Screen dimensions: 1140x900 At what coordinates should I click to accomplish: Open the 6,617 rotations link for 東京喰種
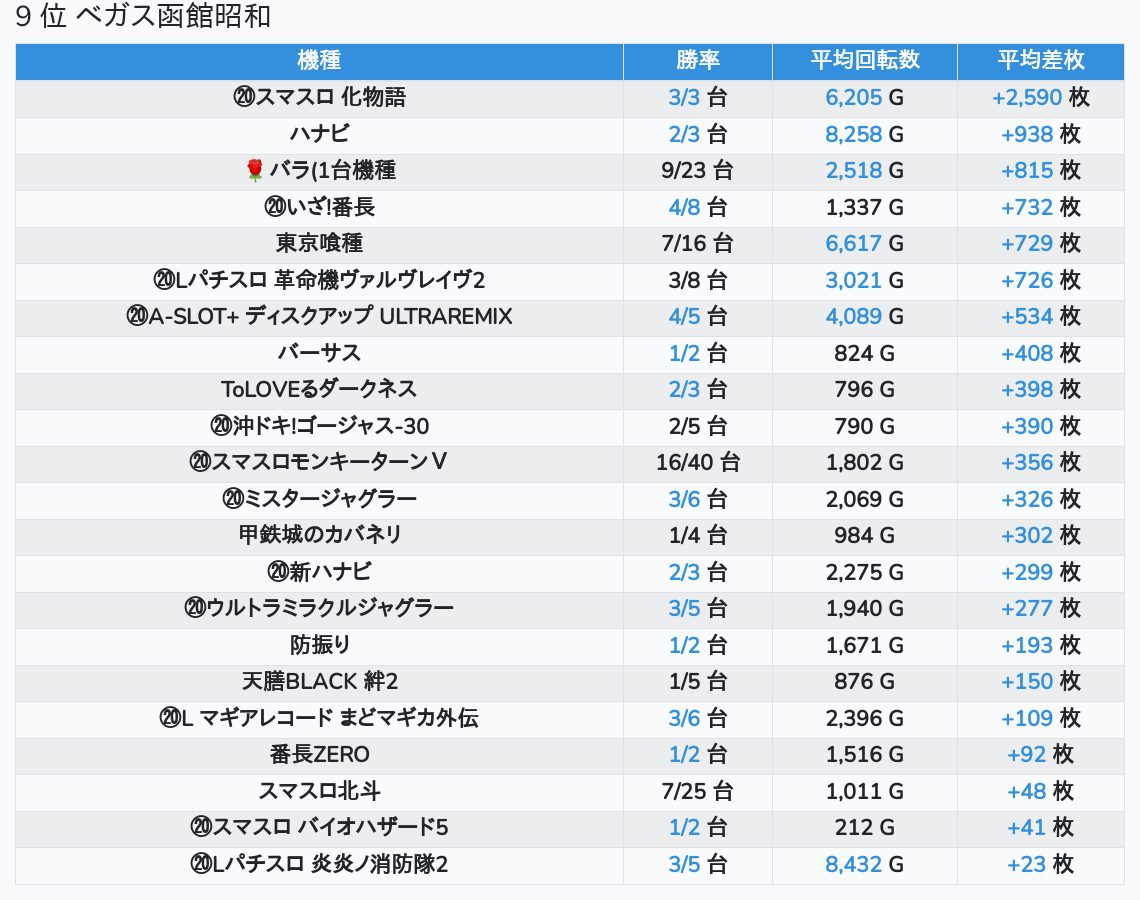click(854, 244)
